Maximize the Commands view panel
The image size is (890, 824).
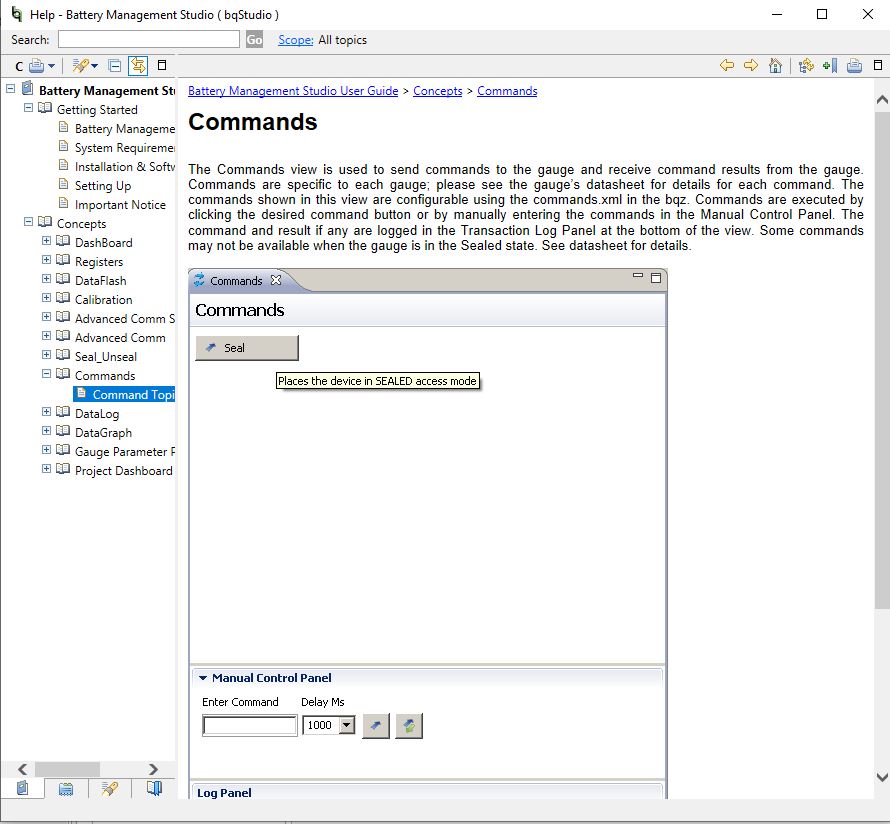pos(656,278)
